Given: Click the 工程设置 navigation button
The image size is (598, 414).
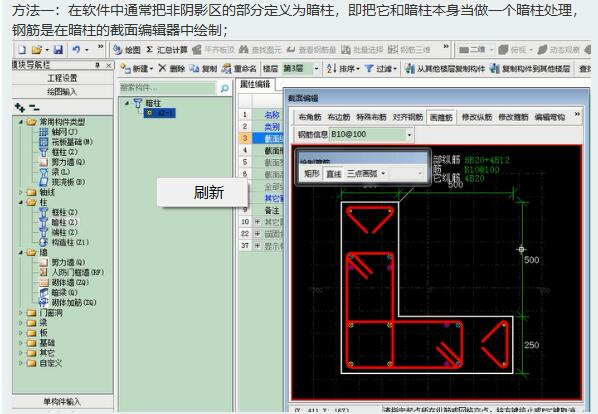Looking at the screenshot, I should click(x=63, y=78).
